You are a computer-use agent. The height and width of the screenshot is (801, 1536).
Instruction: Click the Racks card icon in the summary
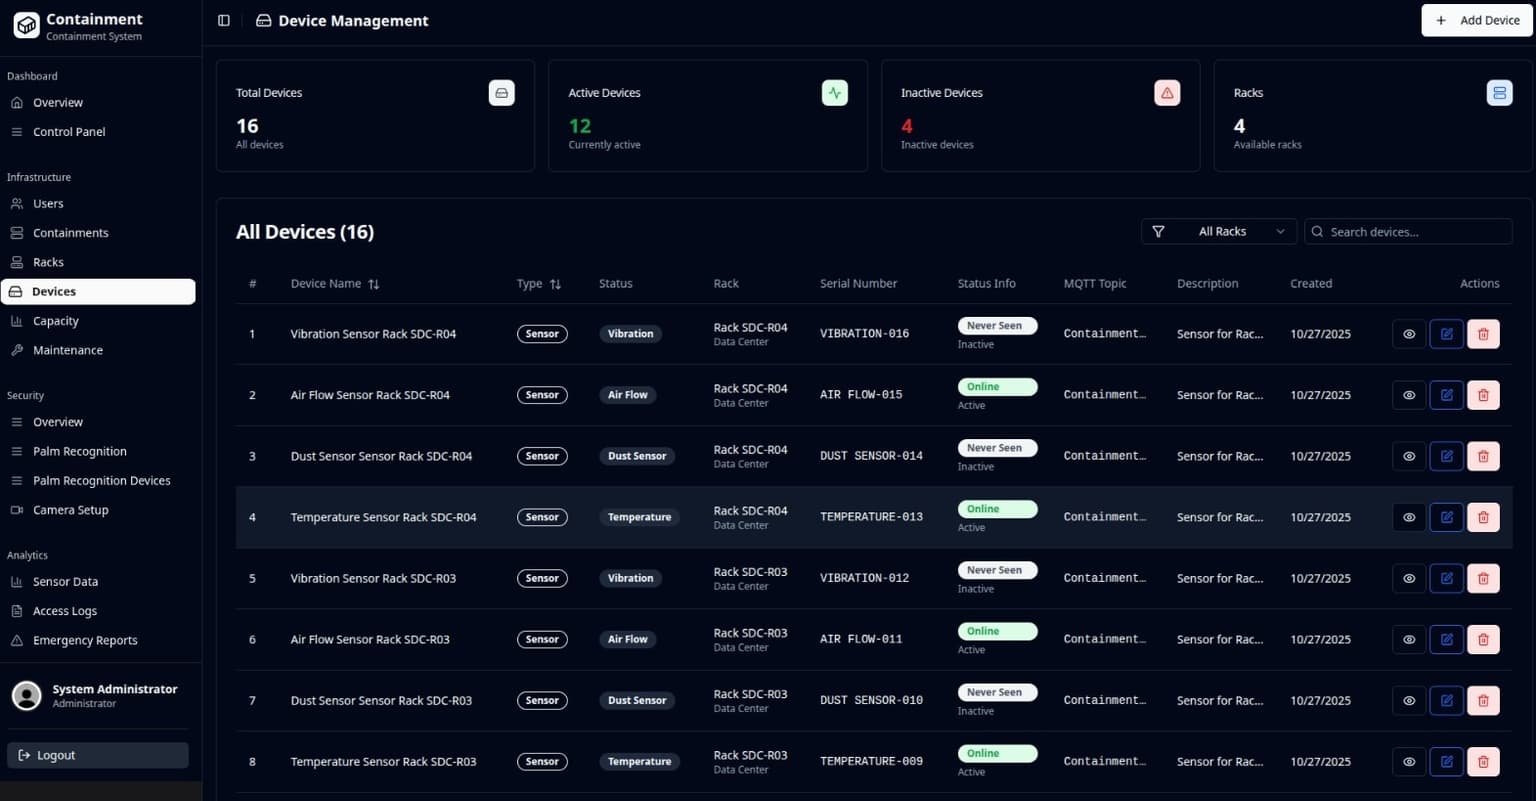coord(1499,92)
